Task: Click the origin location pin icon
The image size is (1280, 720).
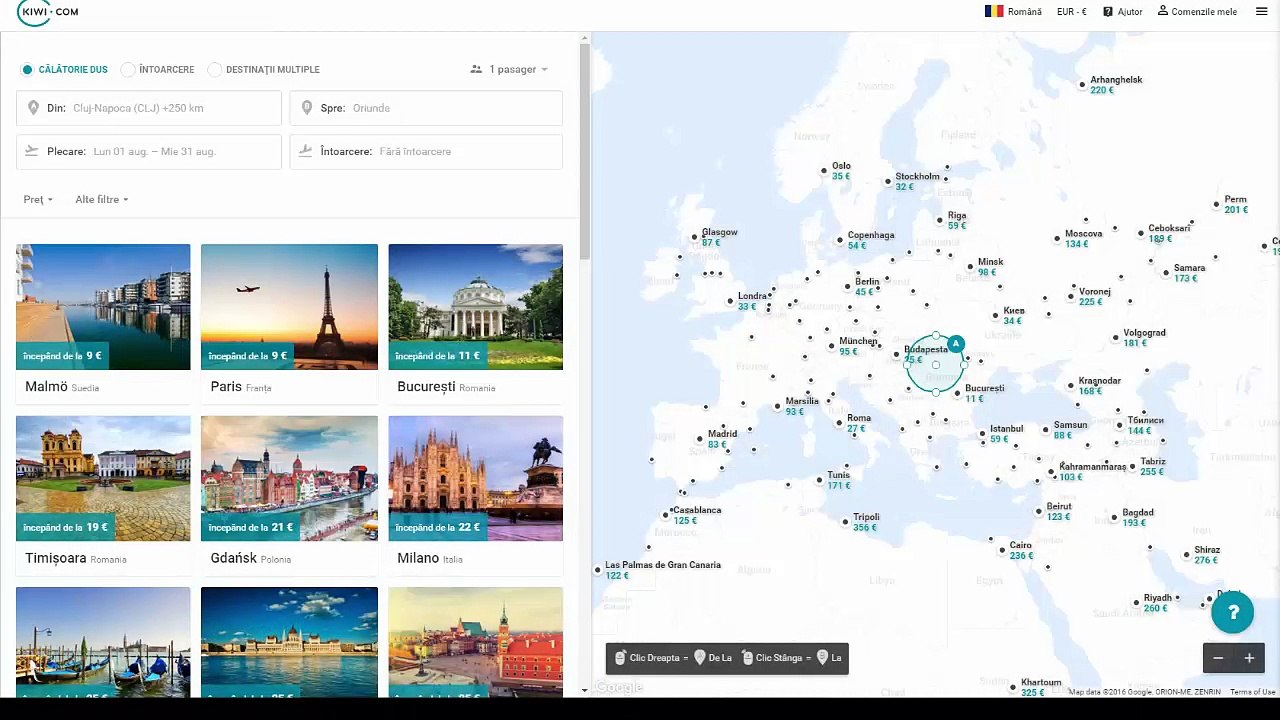Action: (33, 108)
